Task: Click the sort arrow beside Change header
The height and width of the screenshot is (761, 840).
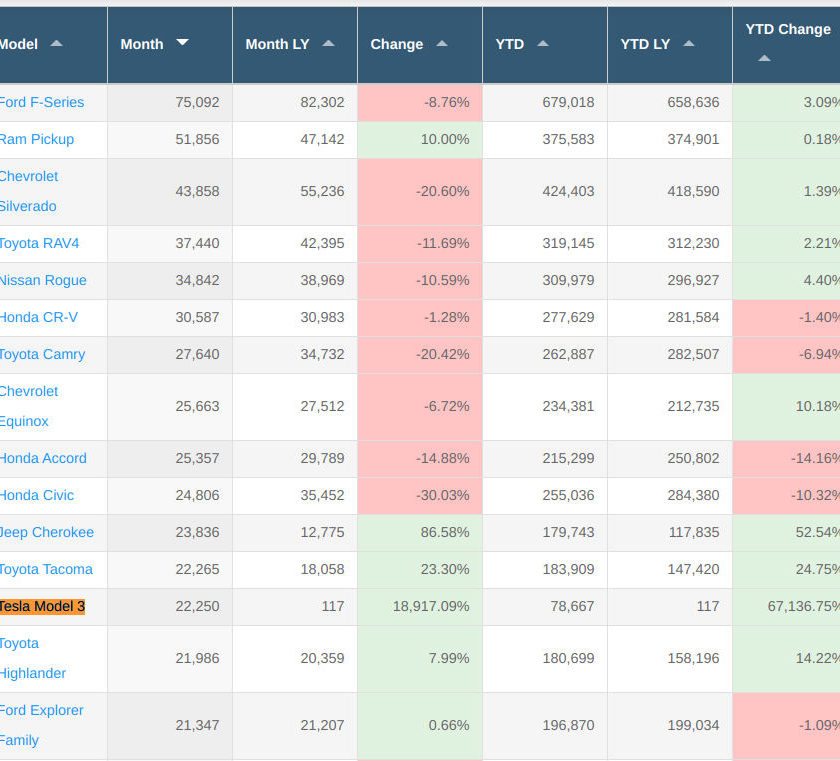Action: pos(442,43)
